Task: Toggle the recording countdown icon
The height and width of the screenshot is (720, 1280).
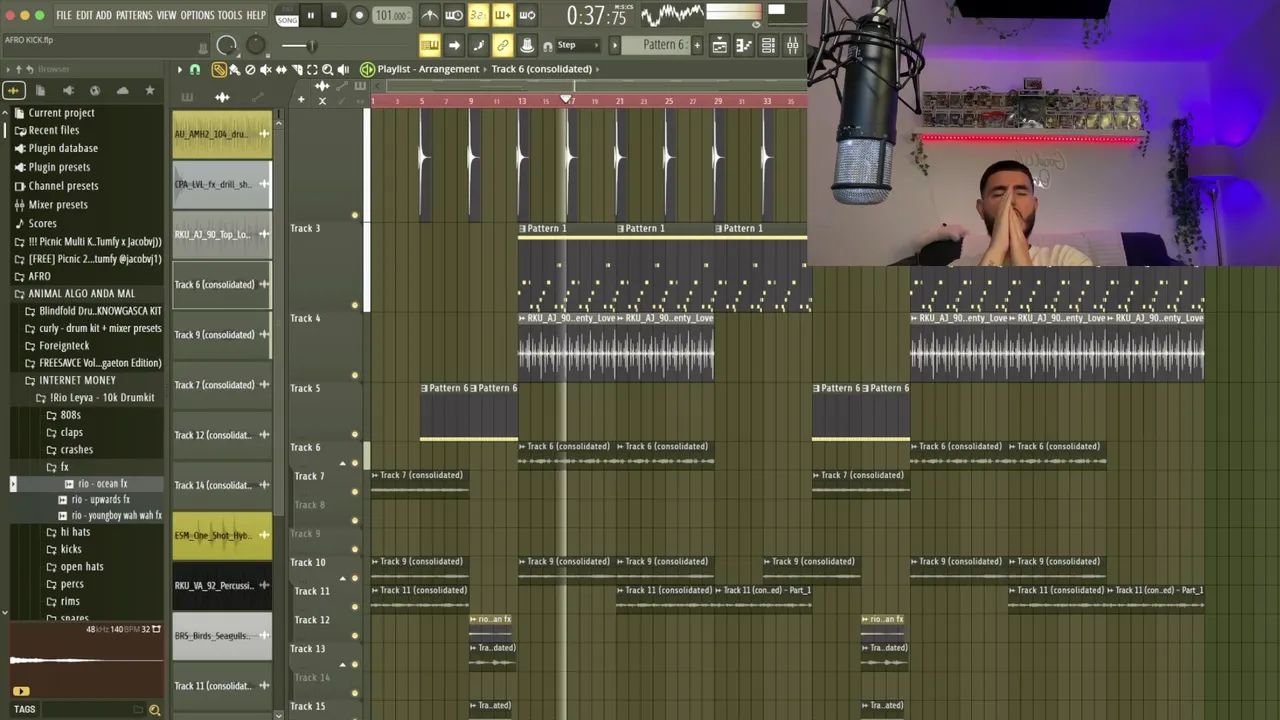Action: [x=478, y=15]
